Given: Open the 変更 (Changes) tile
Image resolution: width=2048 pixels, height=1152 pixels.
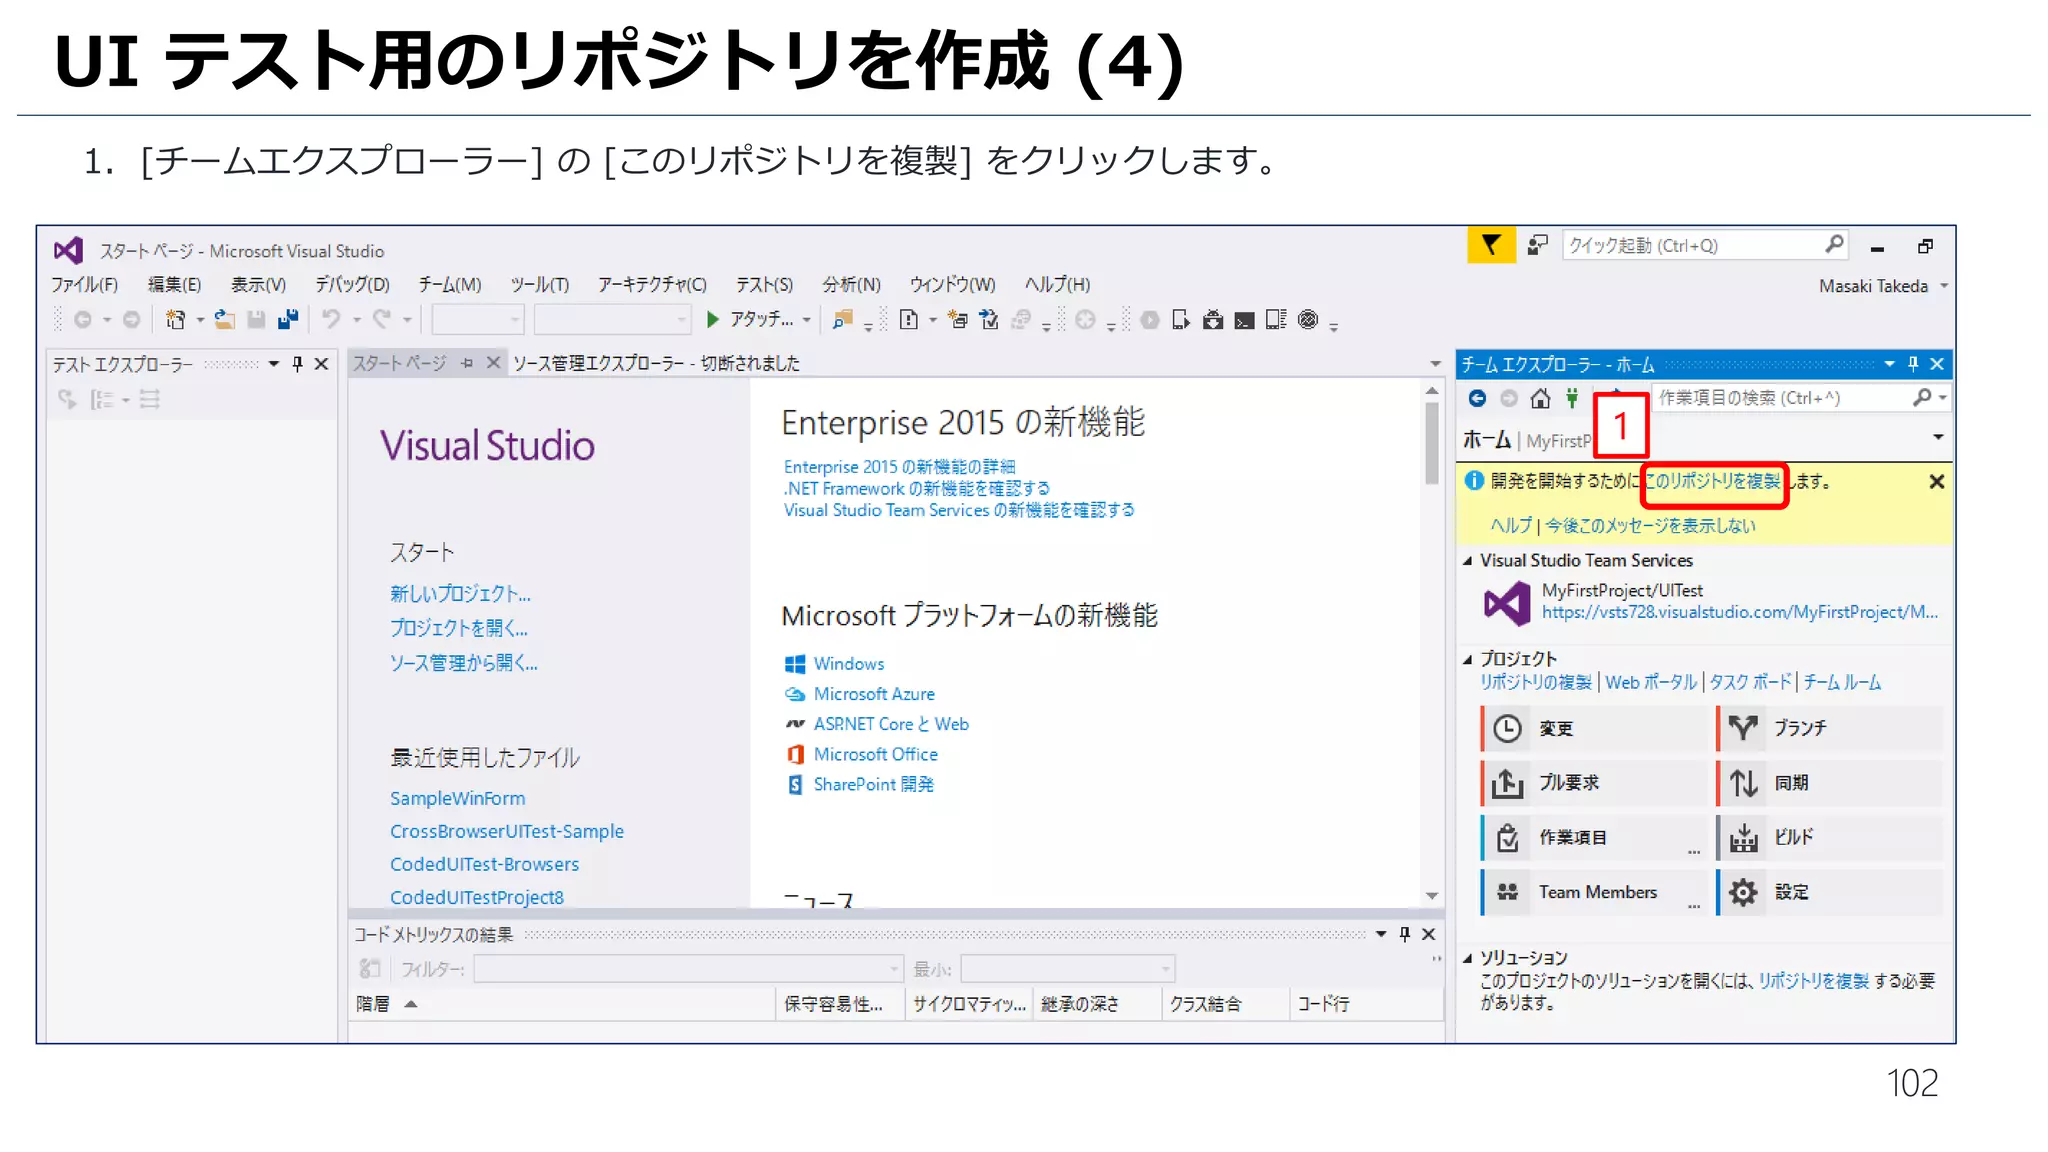Looking at the screenshot, I should click(x=1596, y=728).
